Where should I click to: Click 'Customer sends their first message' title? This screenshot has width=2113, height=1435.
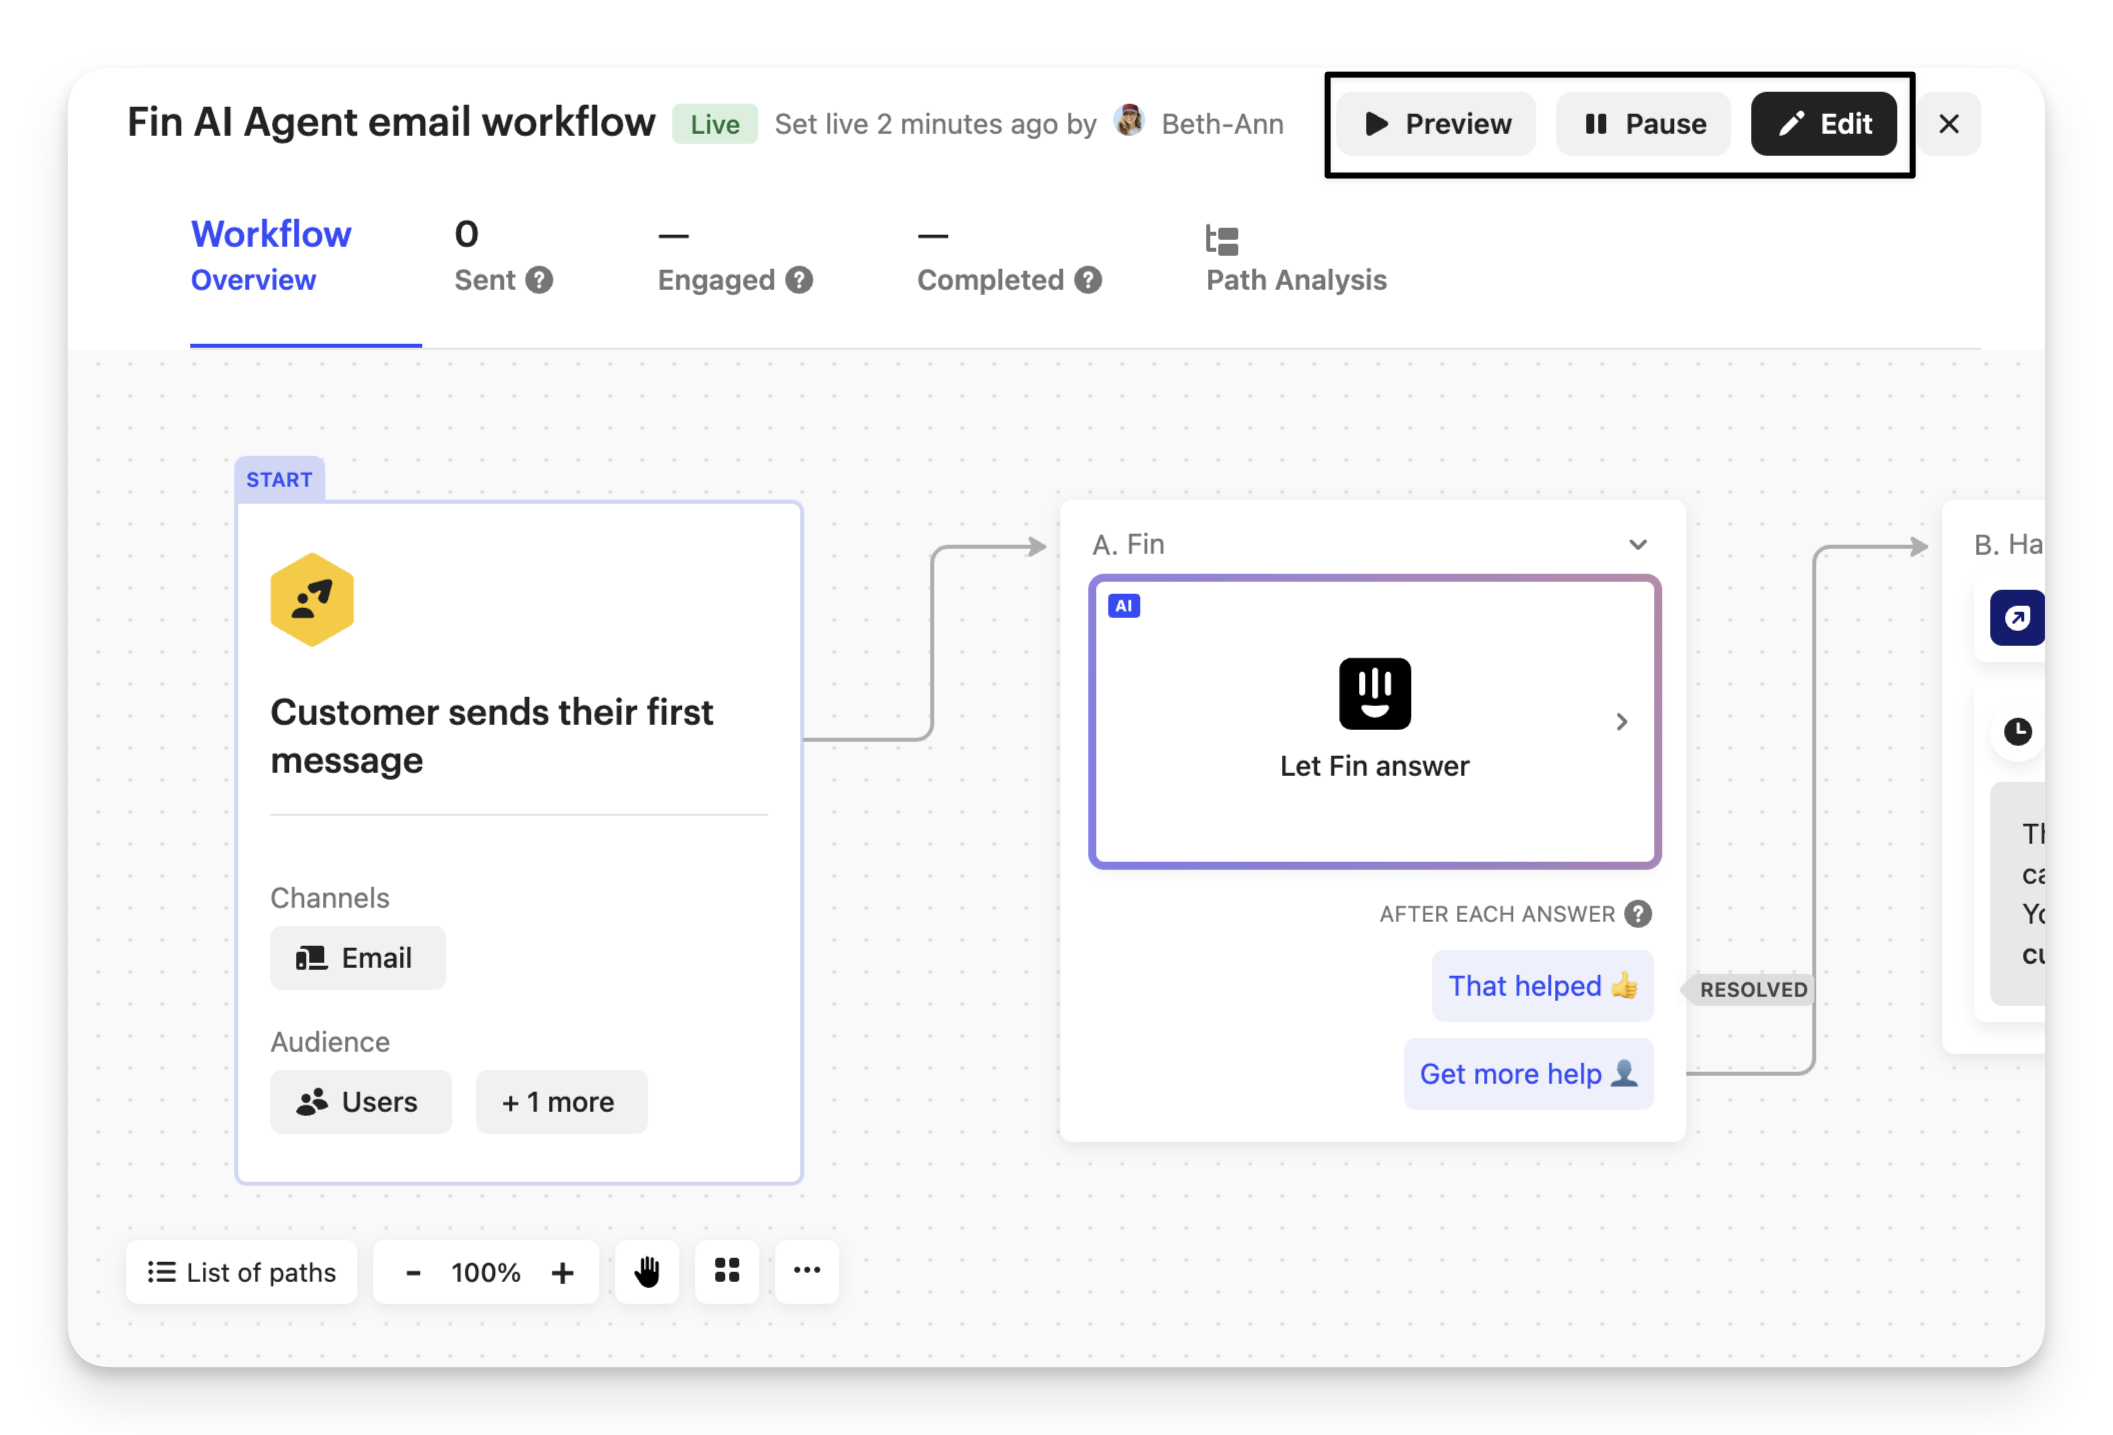pyautogui.click(x=491, y=736)
